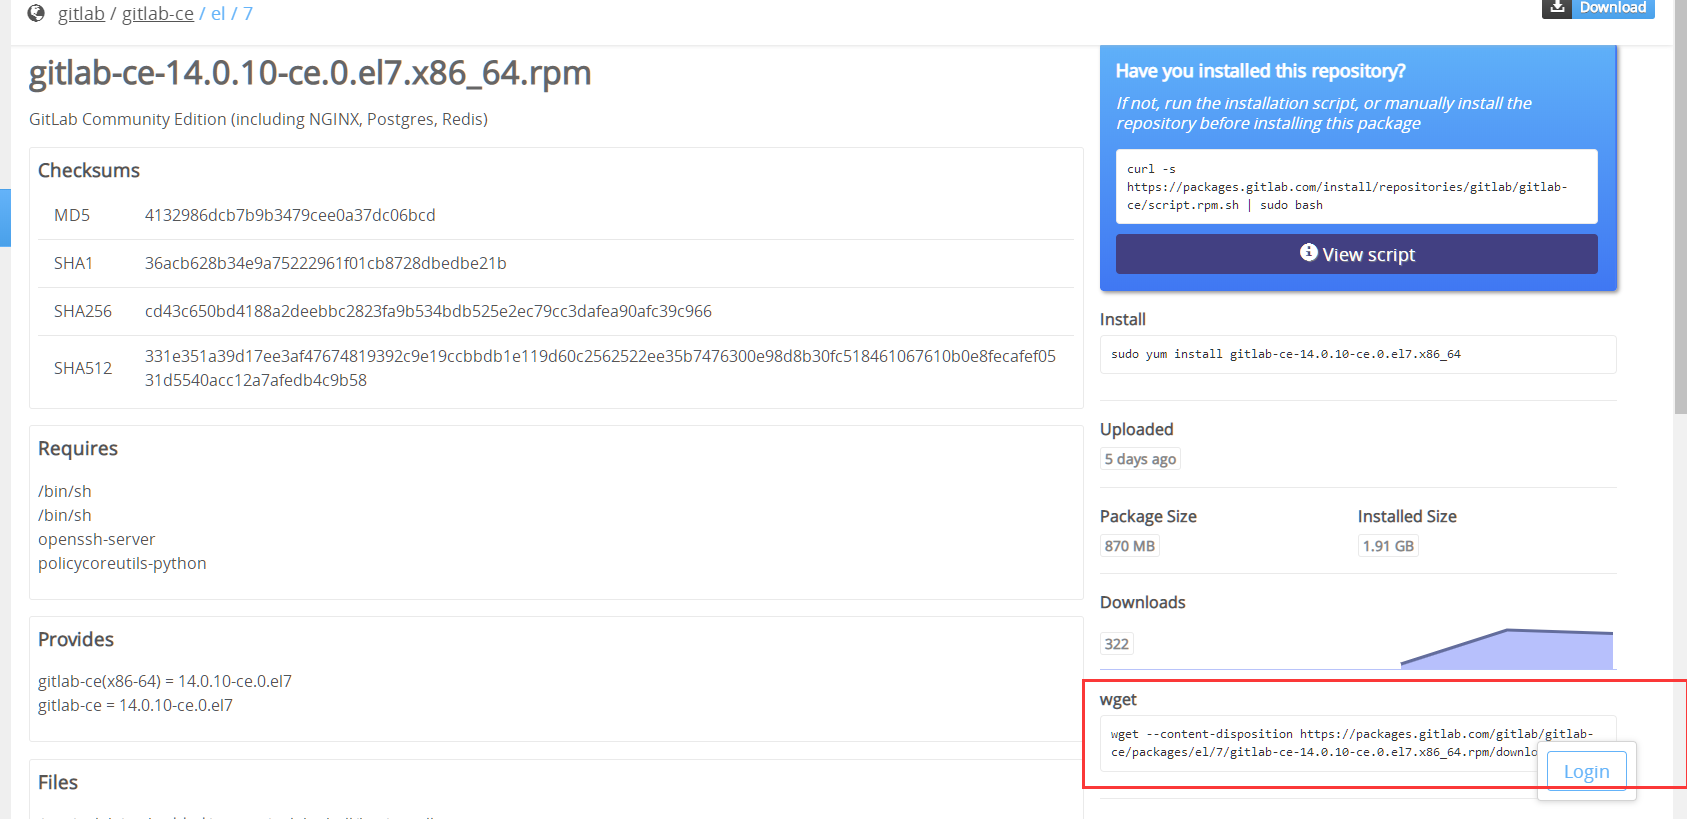Click the wget command box
Viewport: 1687px width, 819px height.
tap(1358, 743)
